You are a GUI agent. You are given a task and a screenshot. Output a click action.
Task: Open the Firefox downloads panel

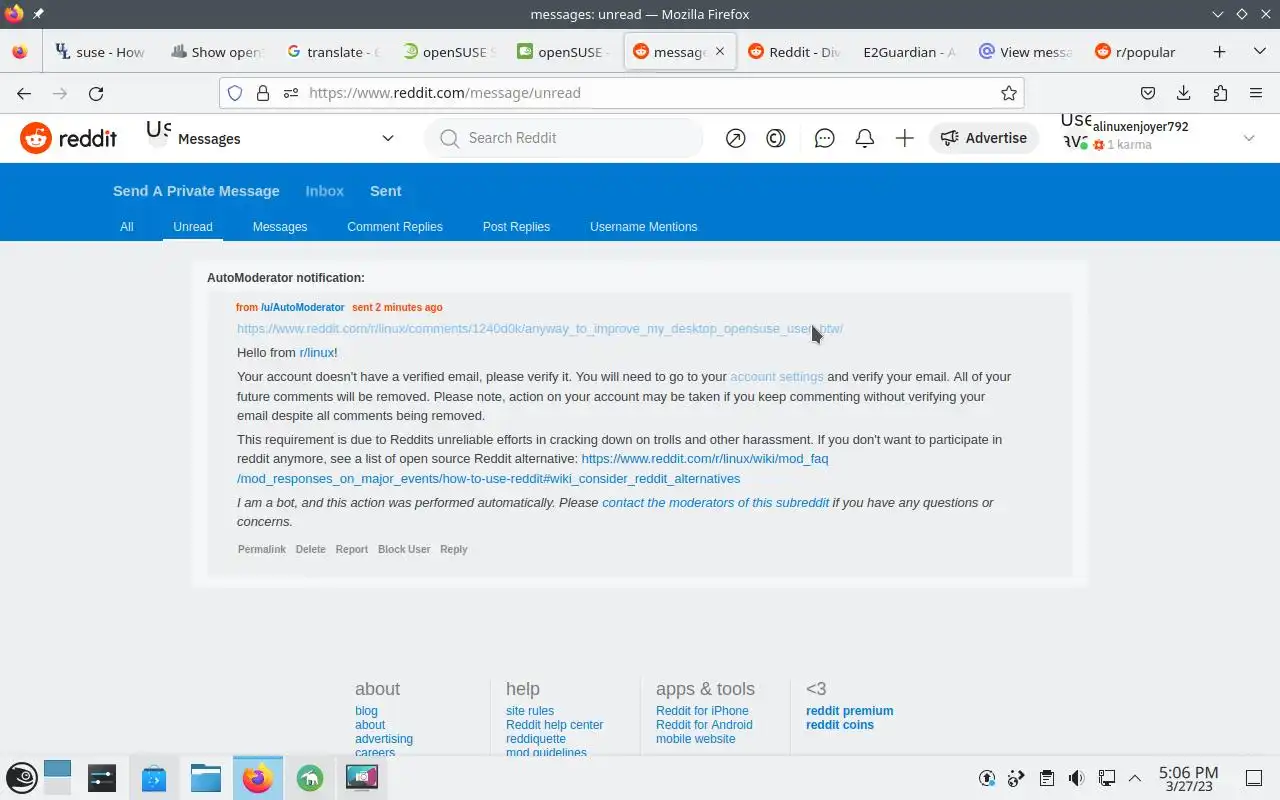[1184, 93]
